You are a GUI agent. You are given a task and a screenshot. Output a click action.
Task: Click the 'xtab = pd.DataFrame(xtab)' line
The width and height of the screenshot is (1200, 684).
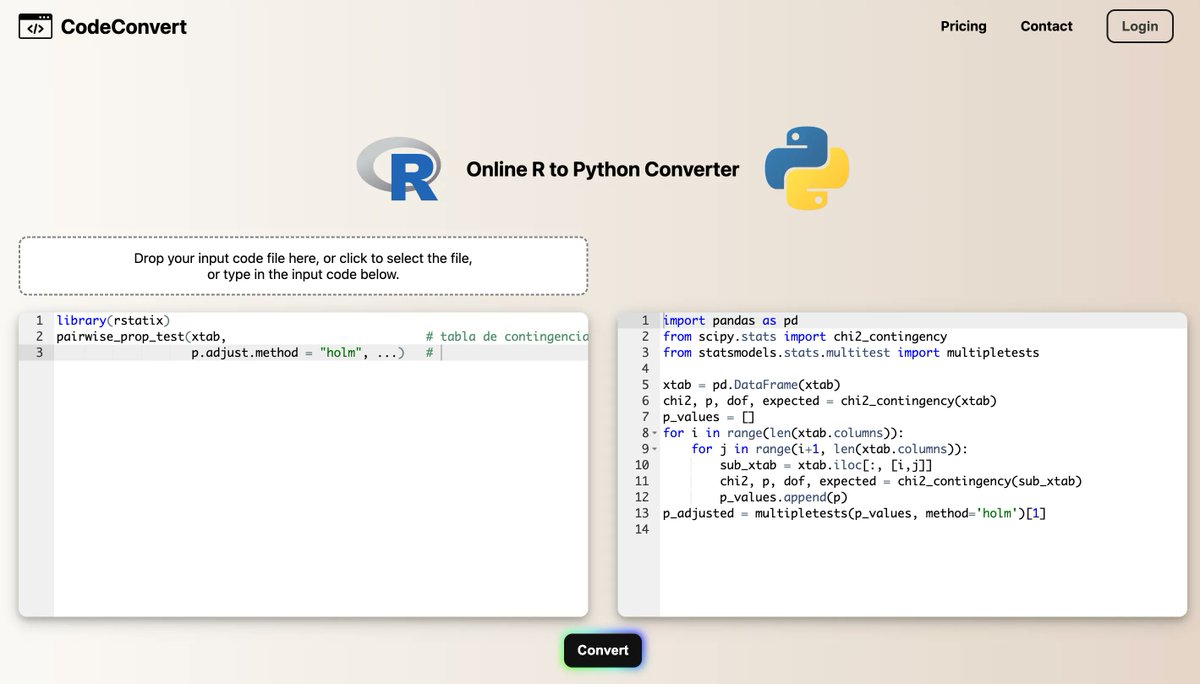pos(751,385)
